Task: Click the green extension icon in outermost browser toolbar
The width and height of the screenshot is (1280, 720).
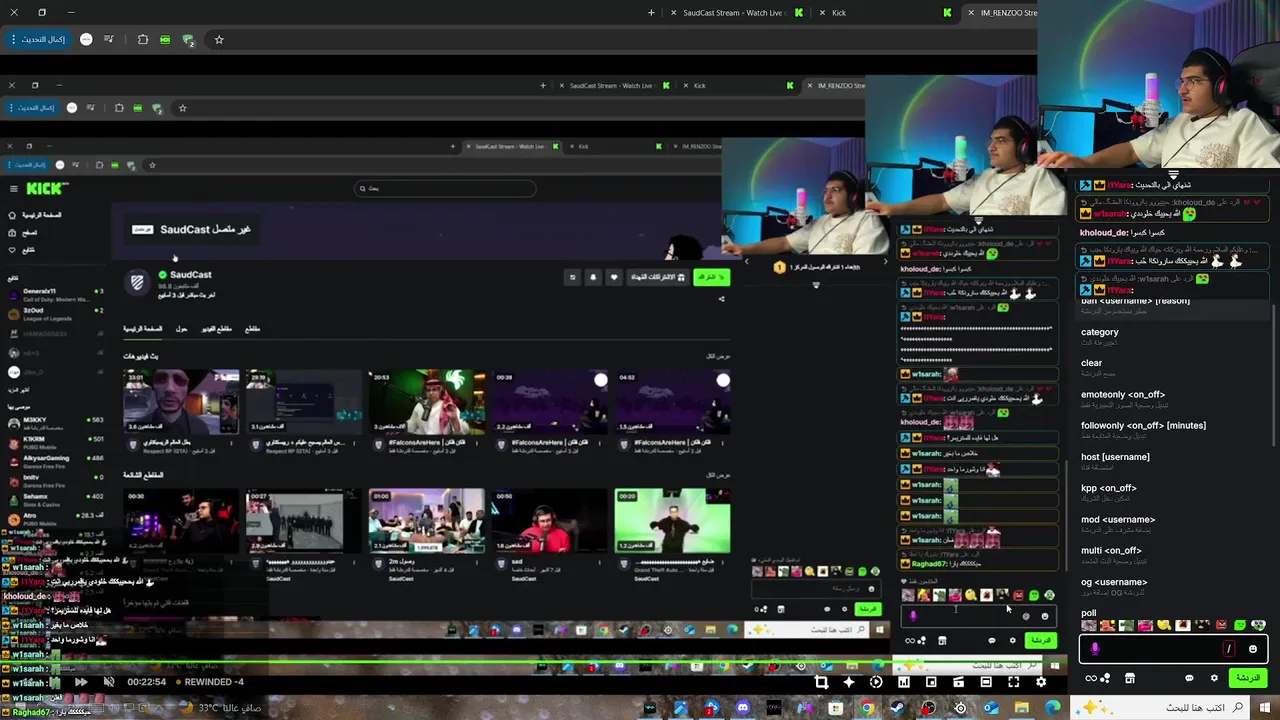Action: tap(165, 39)
